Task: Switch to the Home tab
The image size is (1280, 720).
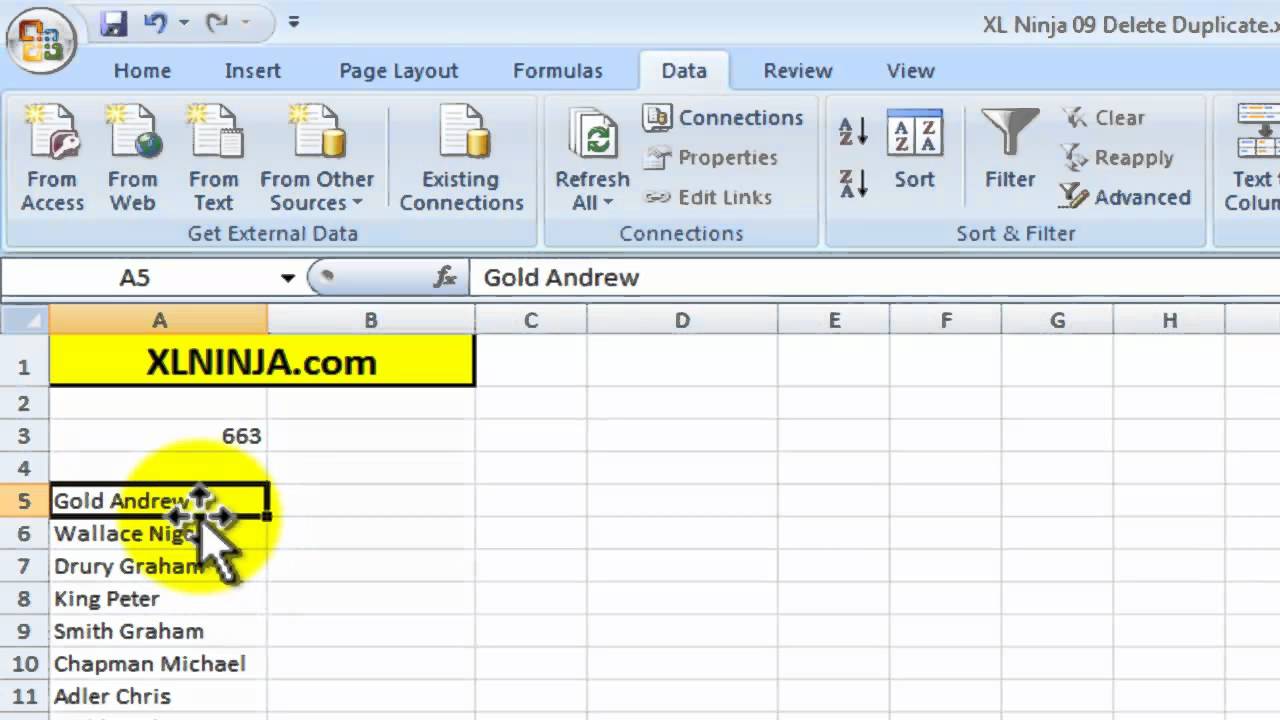Action: coord(142,71)
